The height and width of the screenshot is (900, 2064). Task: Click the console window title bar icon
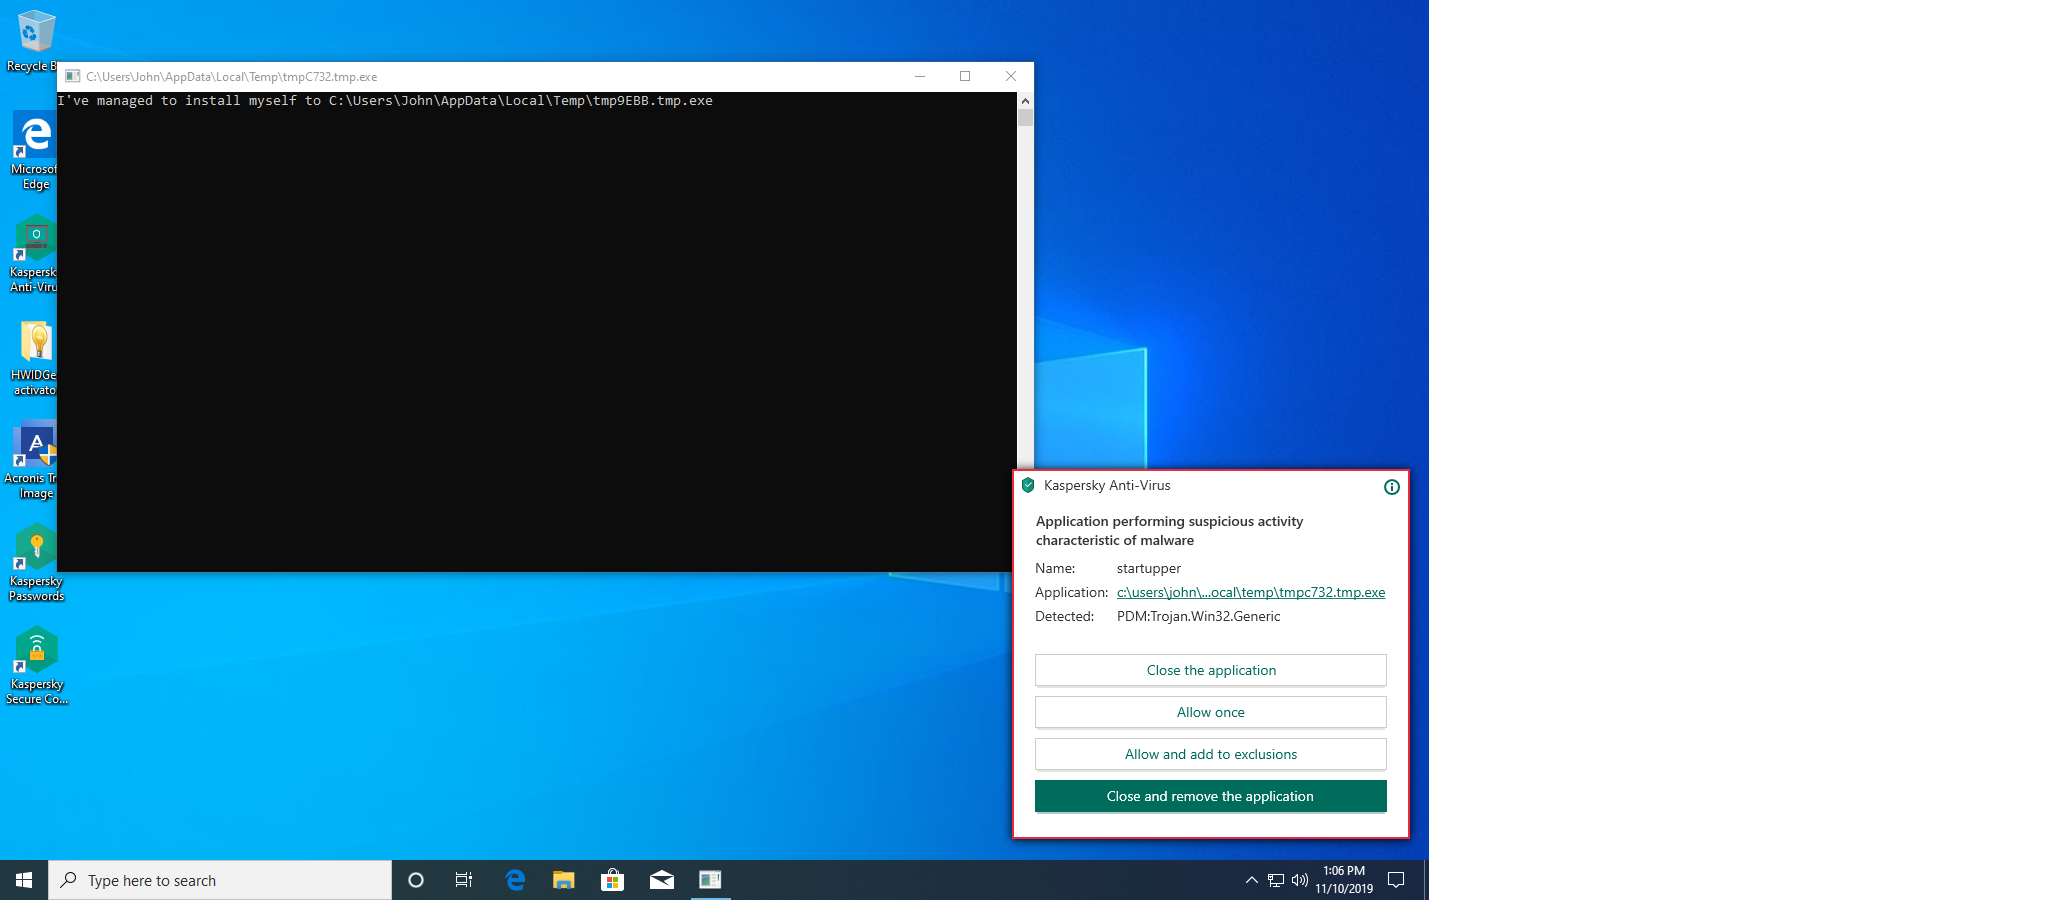tap(72, 76)
